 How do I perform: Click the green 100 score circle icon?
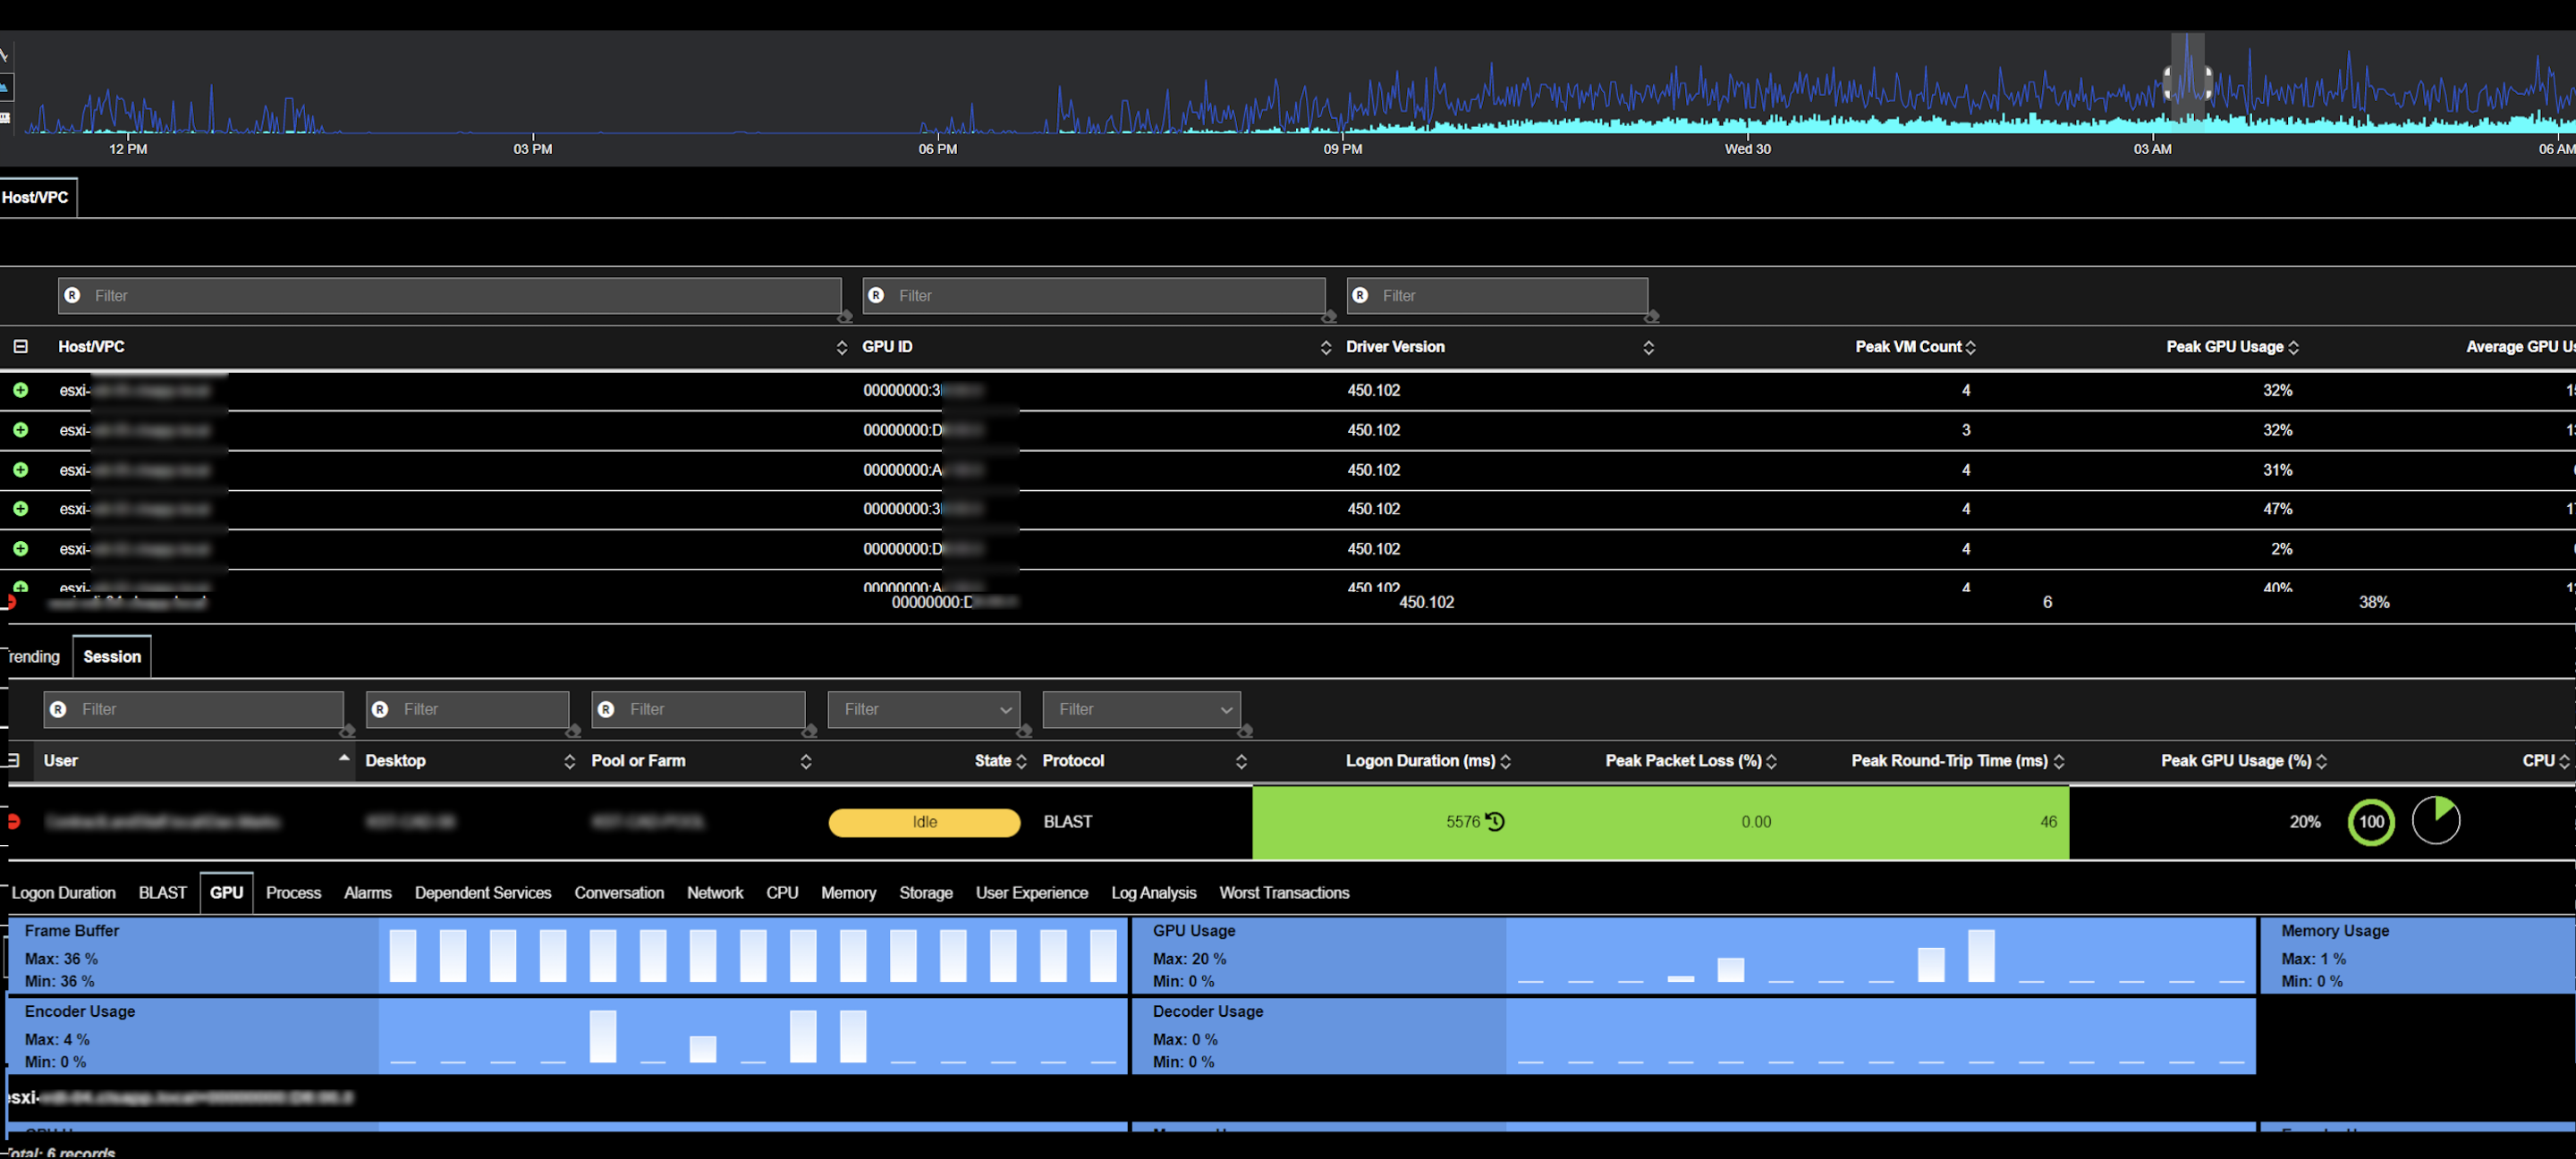(2371, 822)
